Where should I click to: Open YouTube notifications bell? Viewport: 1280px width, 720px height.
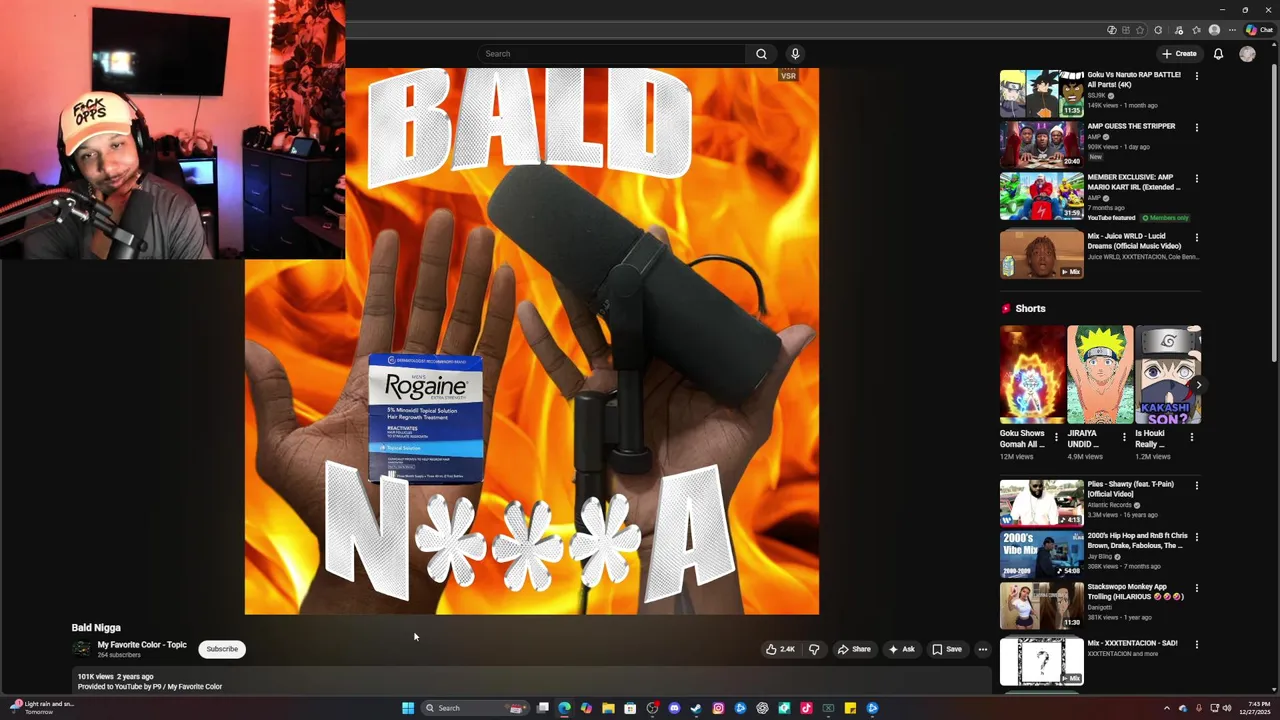1218,54
